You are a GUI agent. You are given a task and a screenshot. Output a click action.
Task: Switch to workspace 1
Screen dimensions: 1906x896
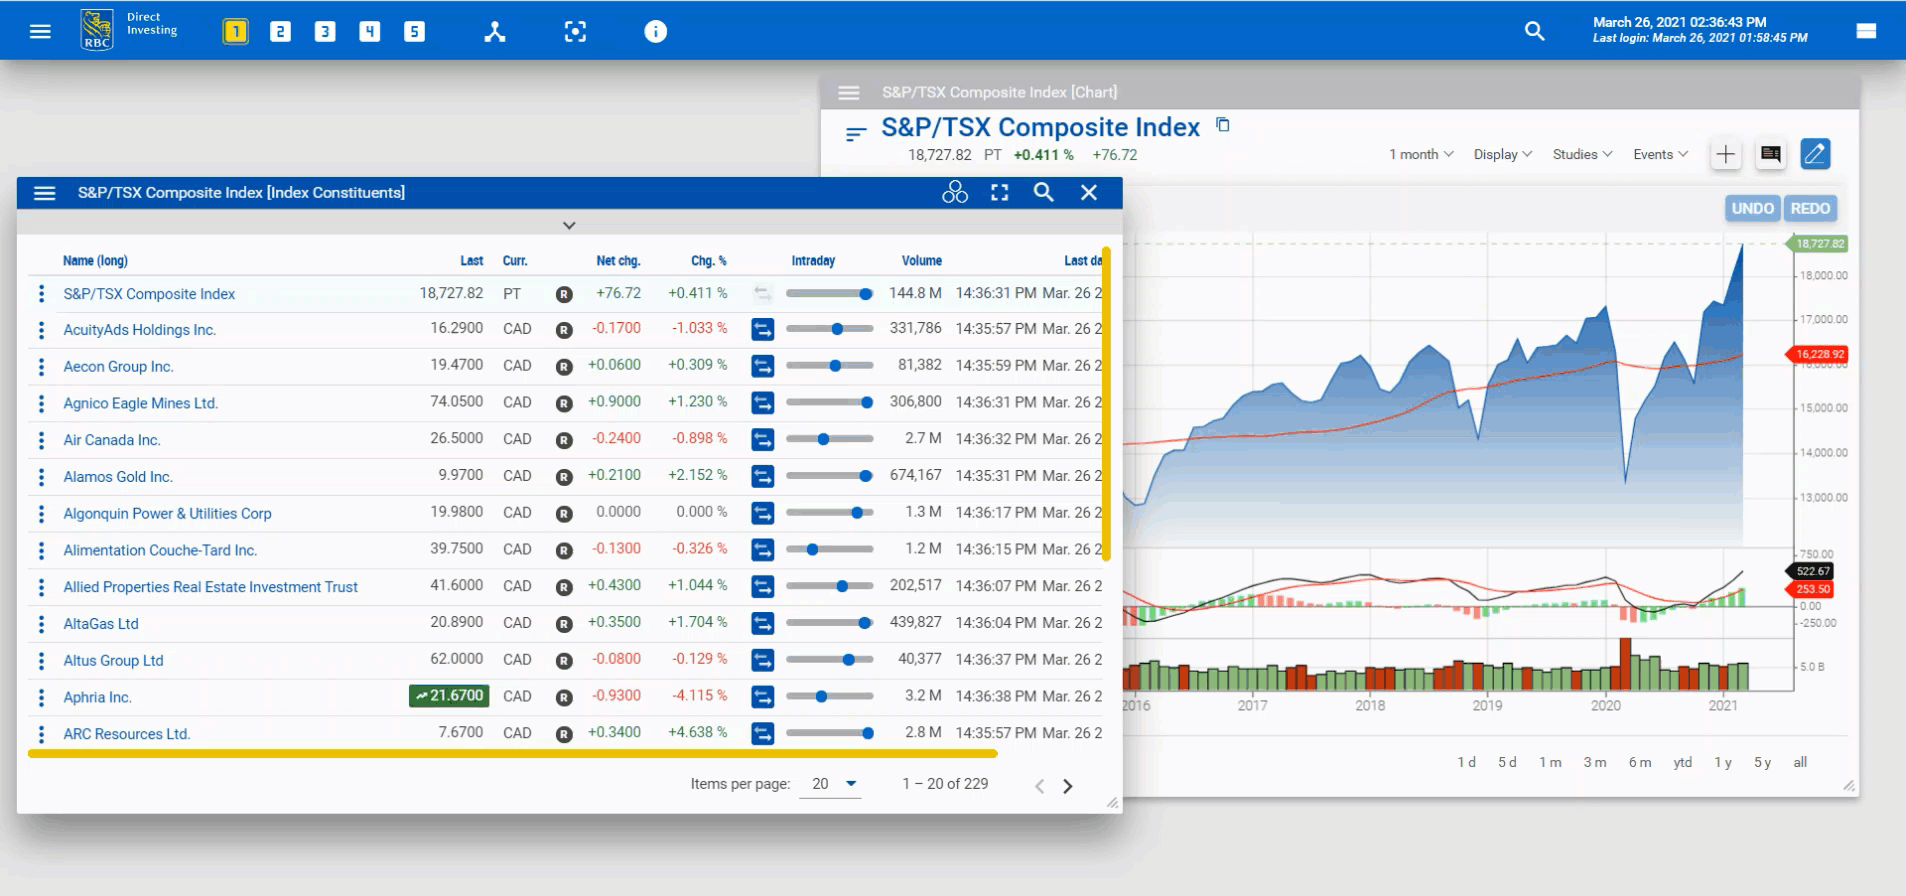point(235,32)
